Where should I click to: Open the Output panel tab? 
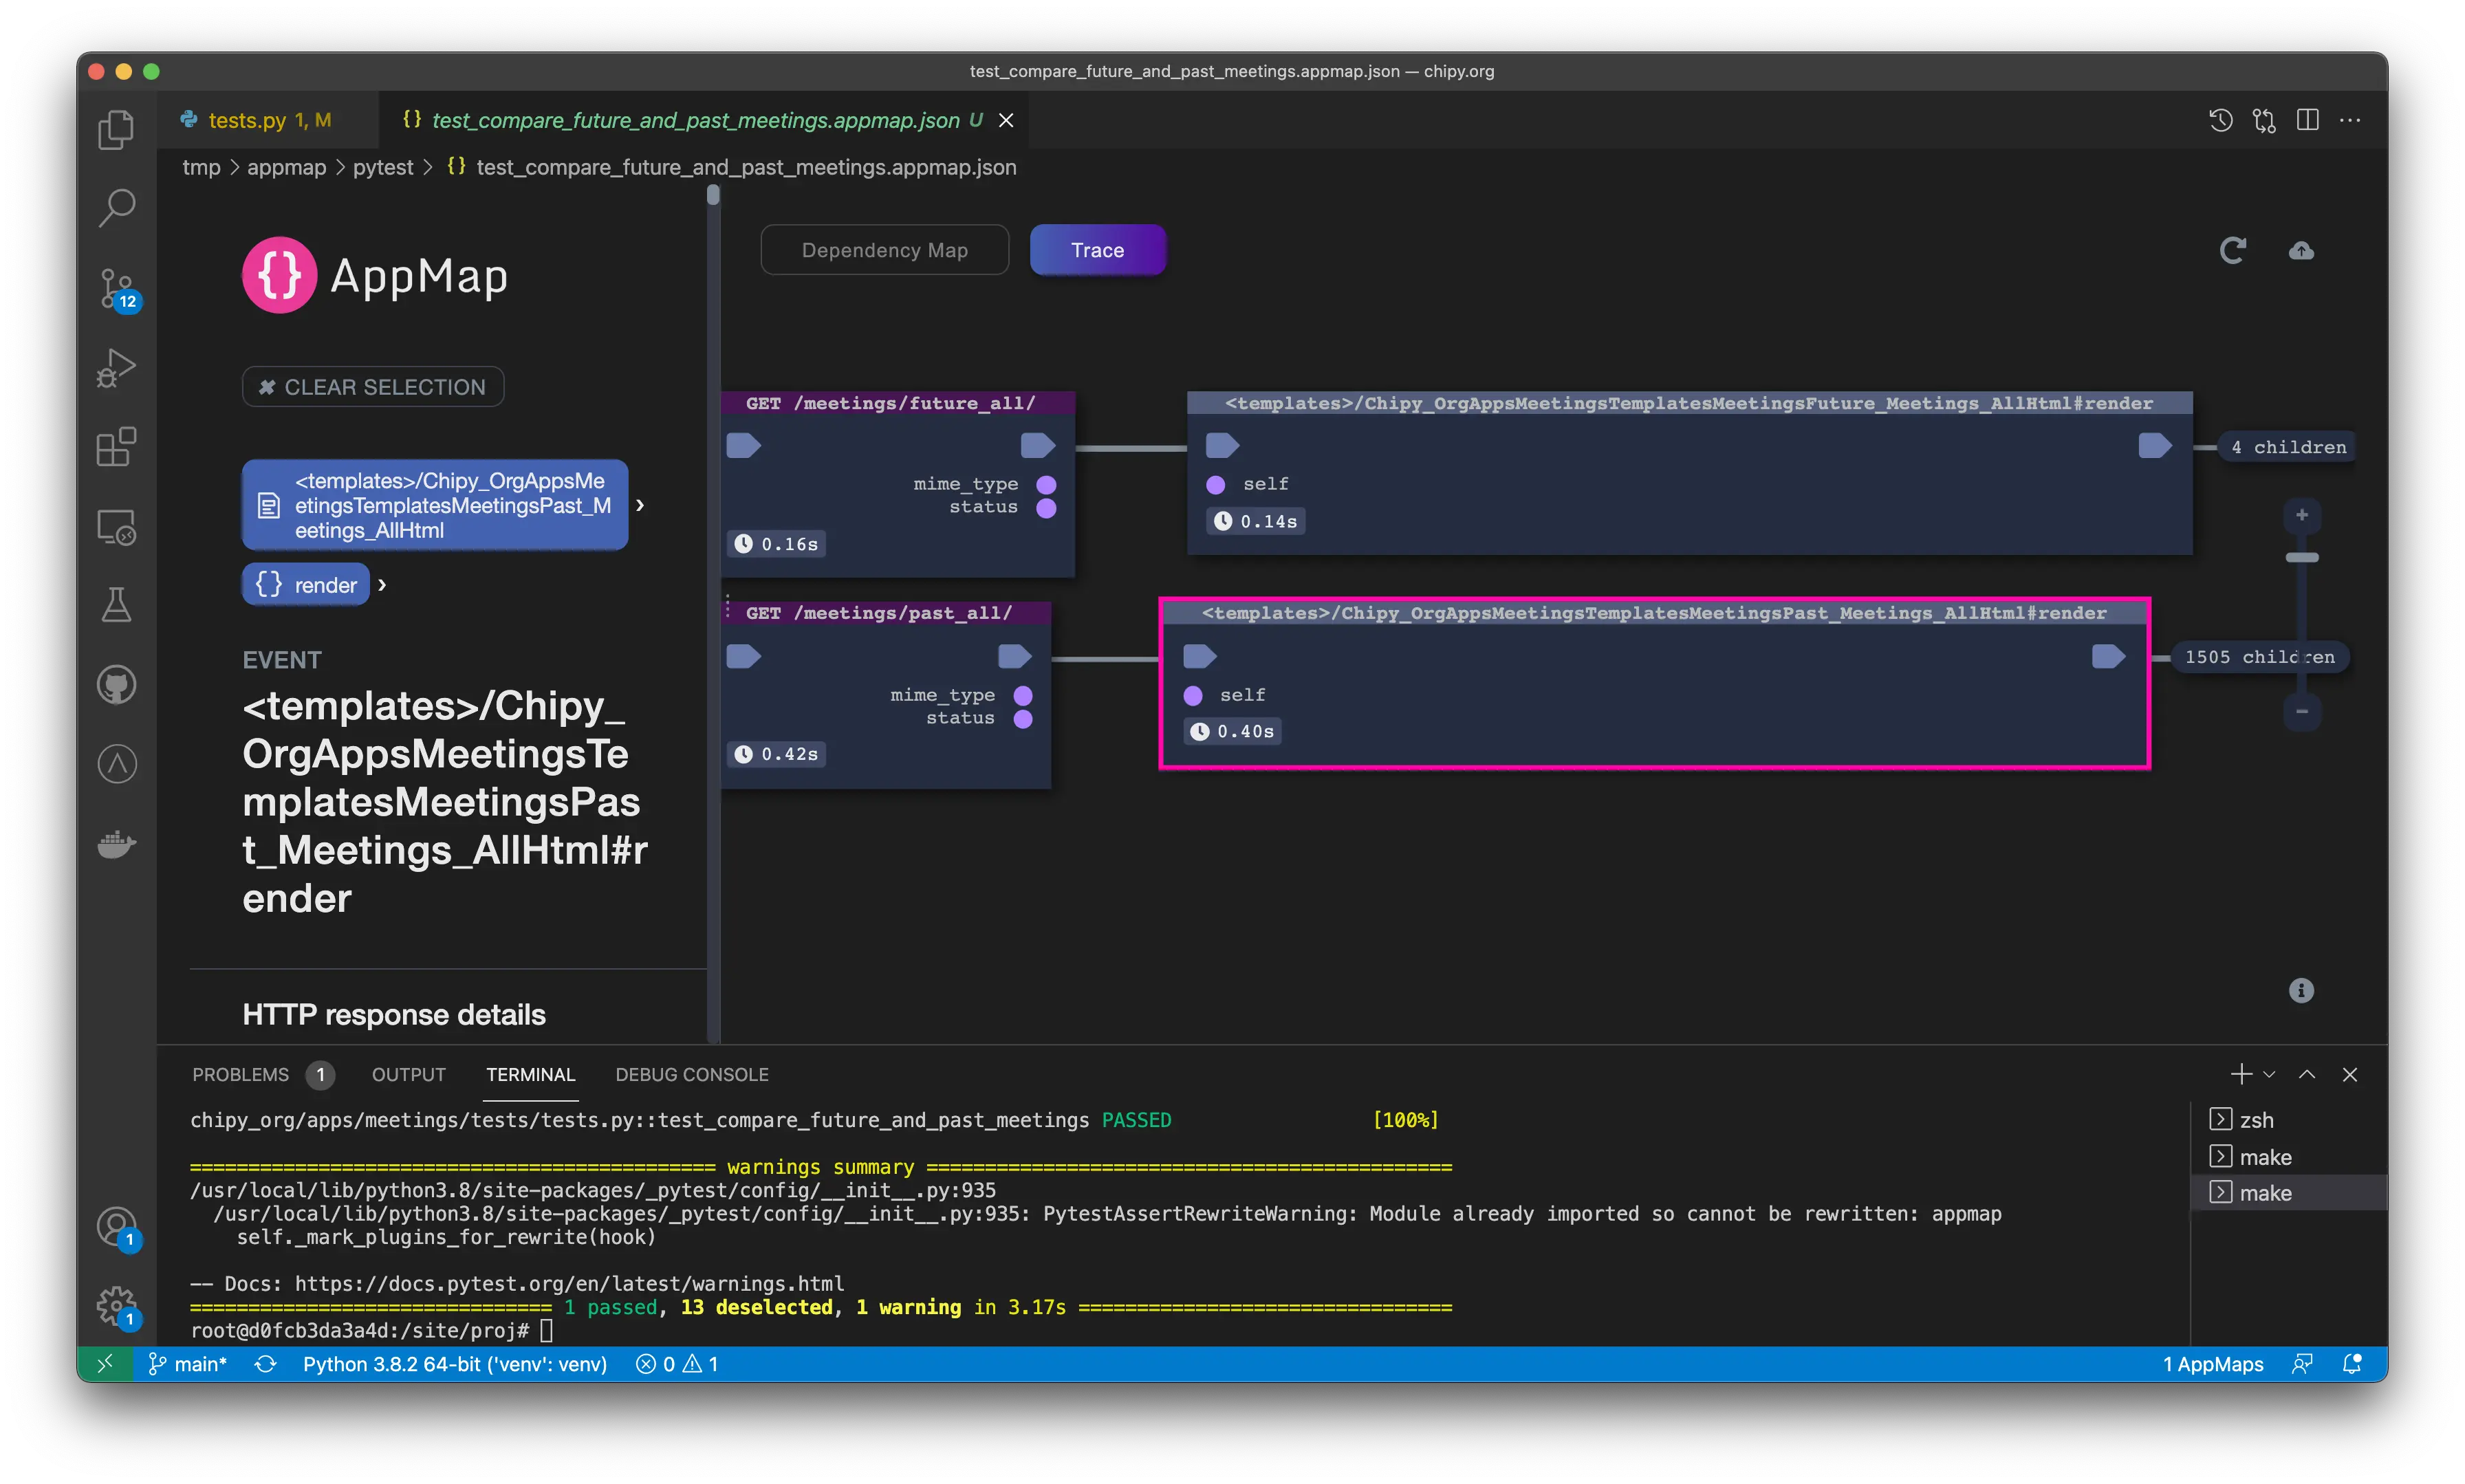pos(408,1074)
